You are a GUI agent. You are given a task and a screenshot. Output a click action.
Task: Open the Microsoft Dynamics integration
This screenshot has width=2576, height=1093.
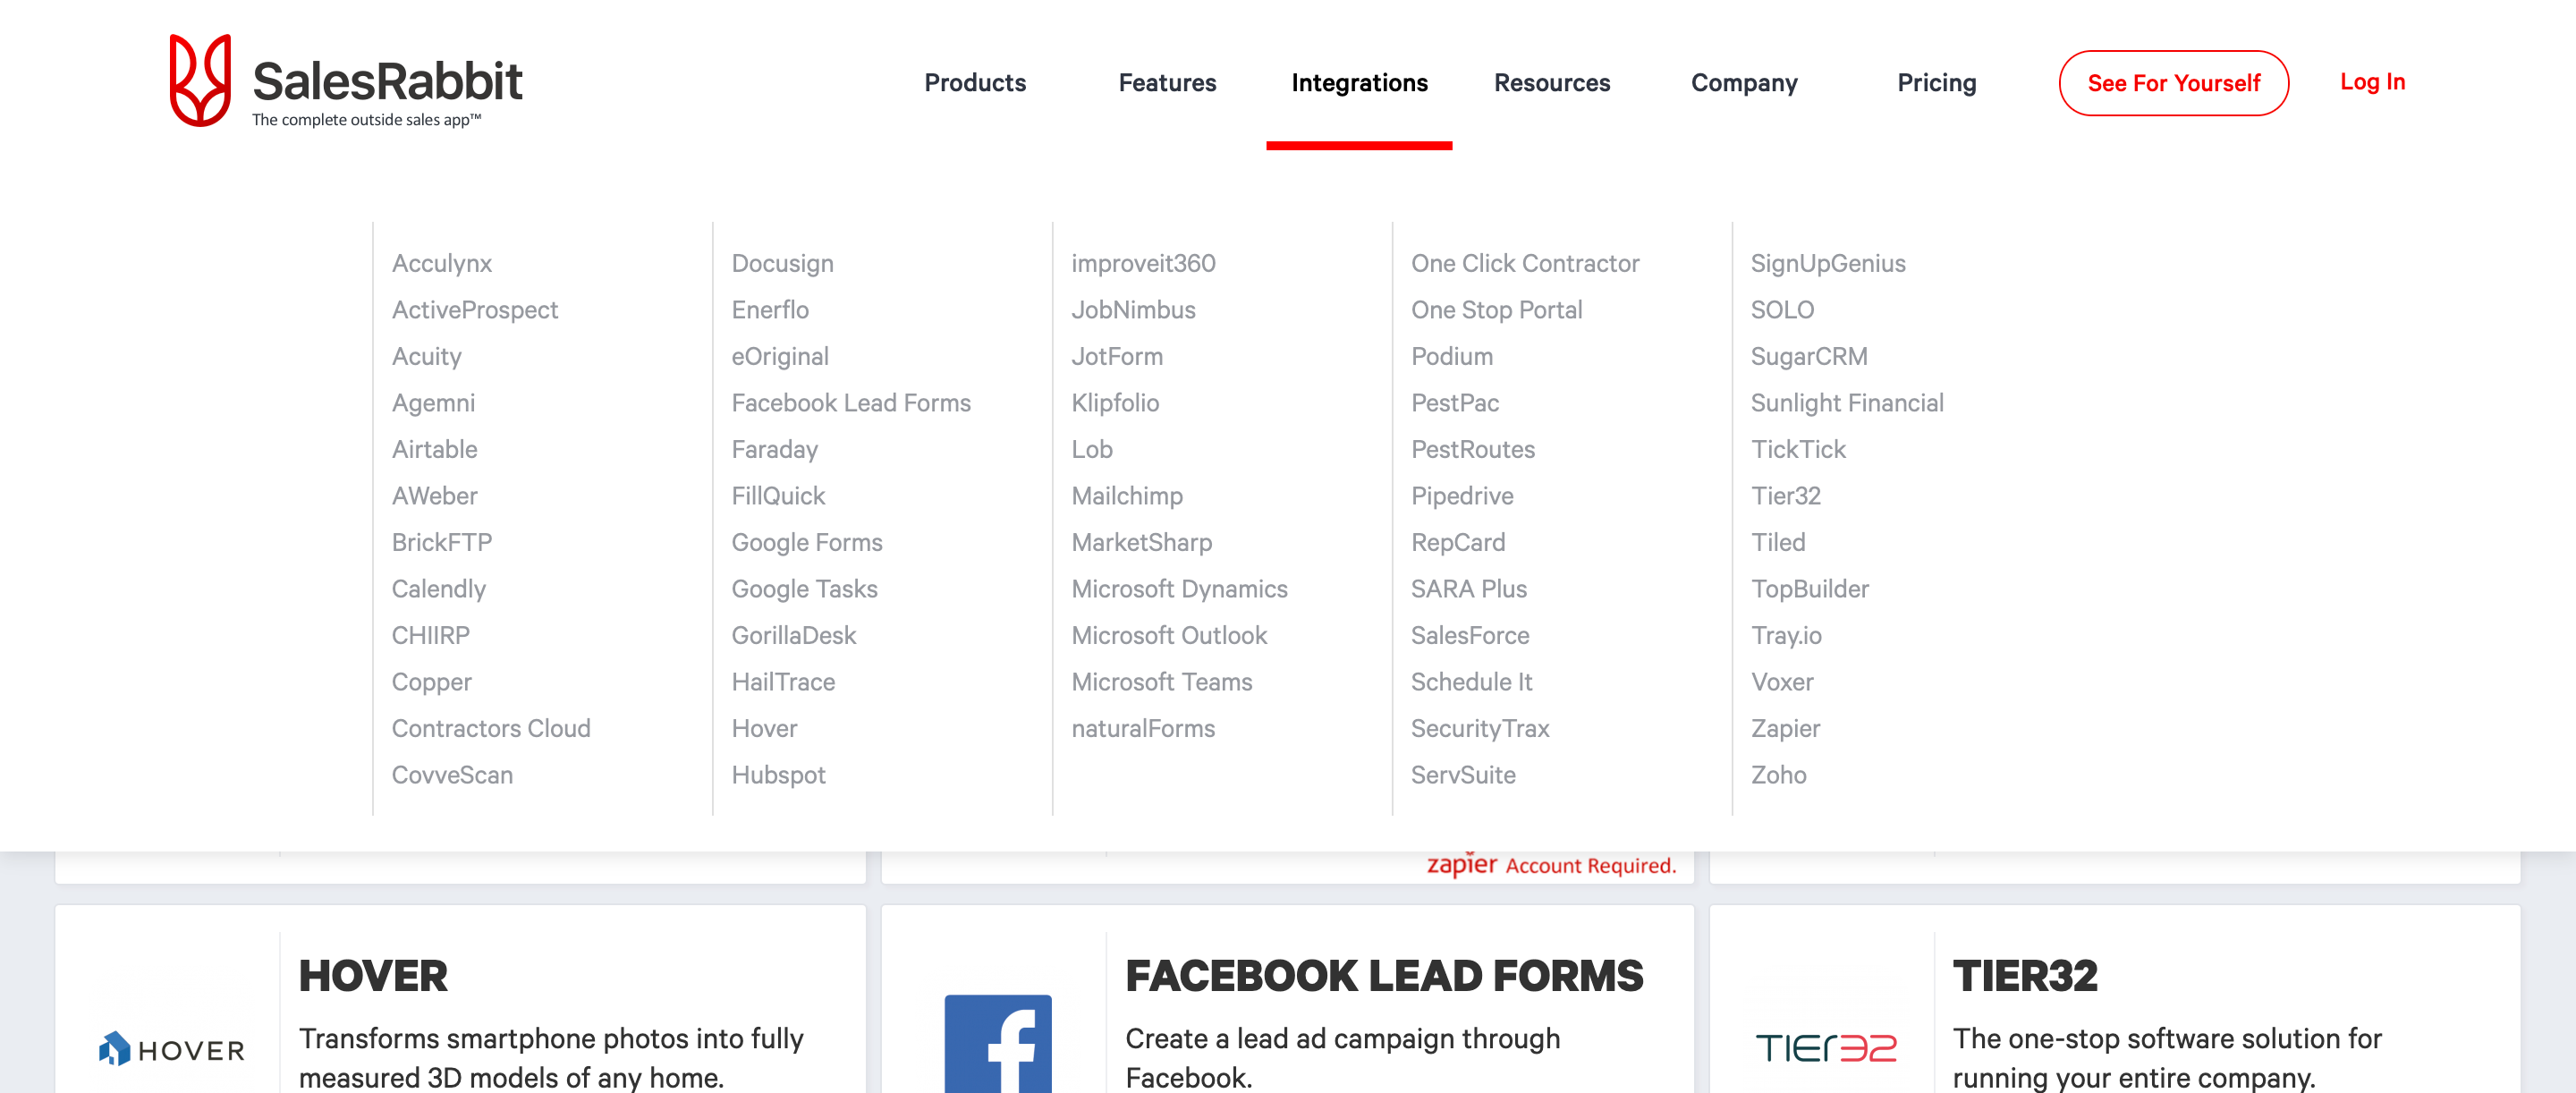[x=1179, y=589]
